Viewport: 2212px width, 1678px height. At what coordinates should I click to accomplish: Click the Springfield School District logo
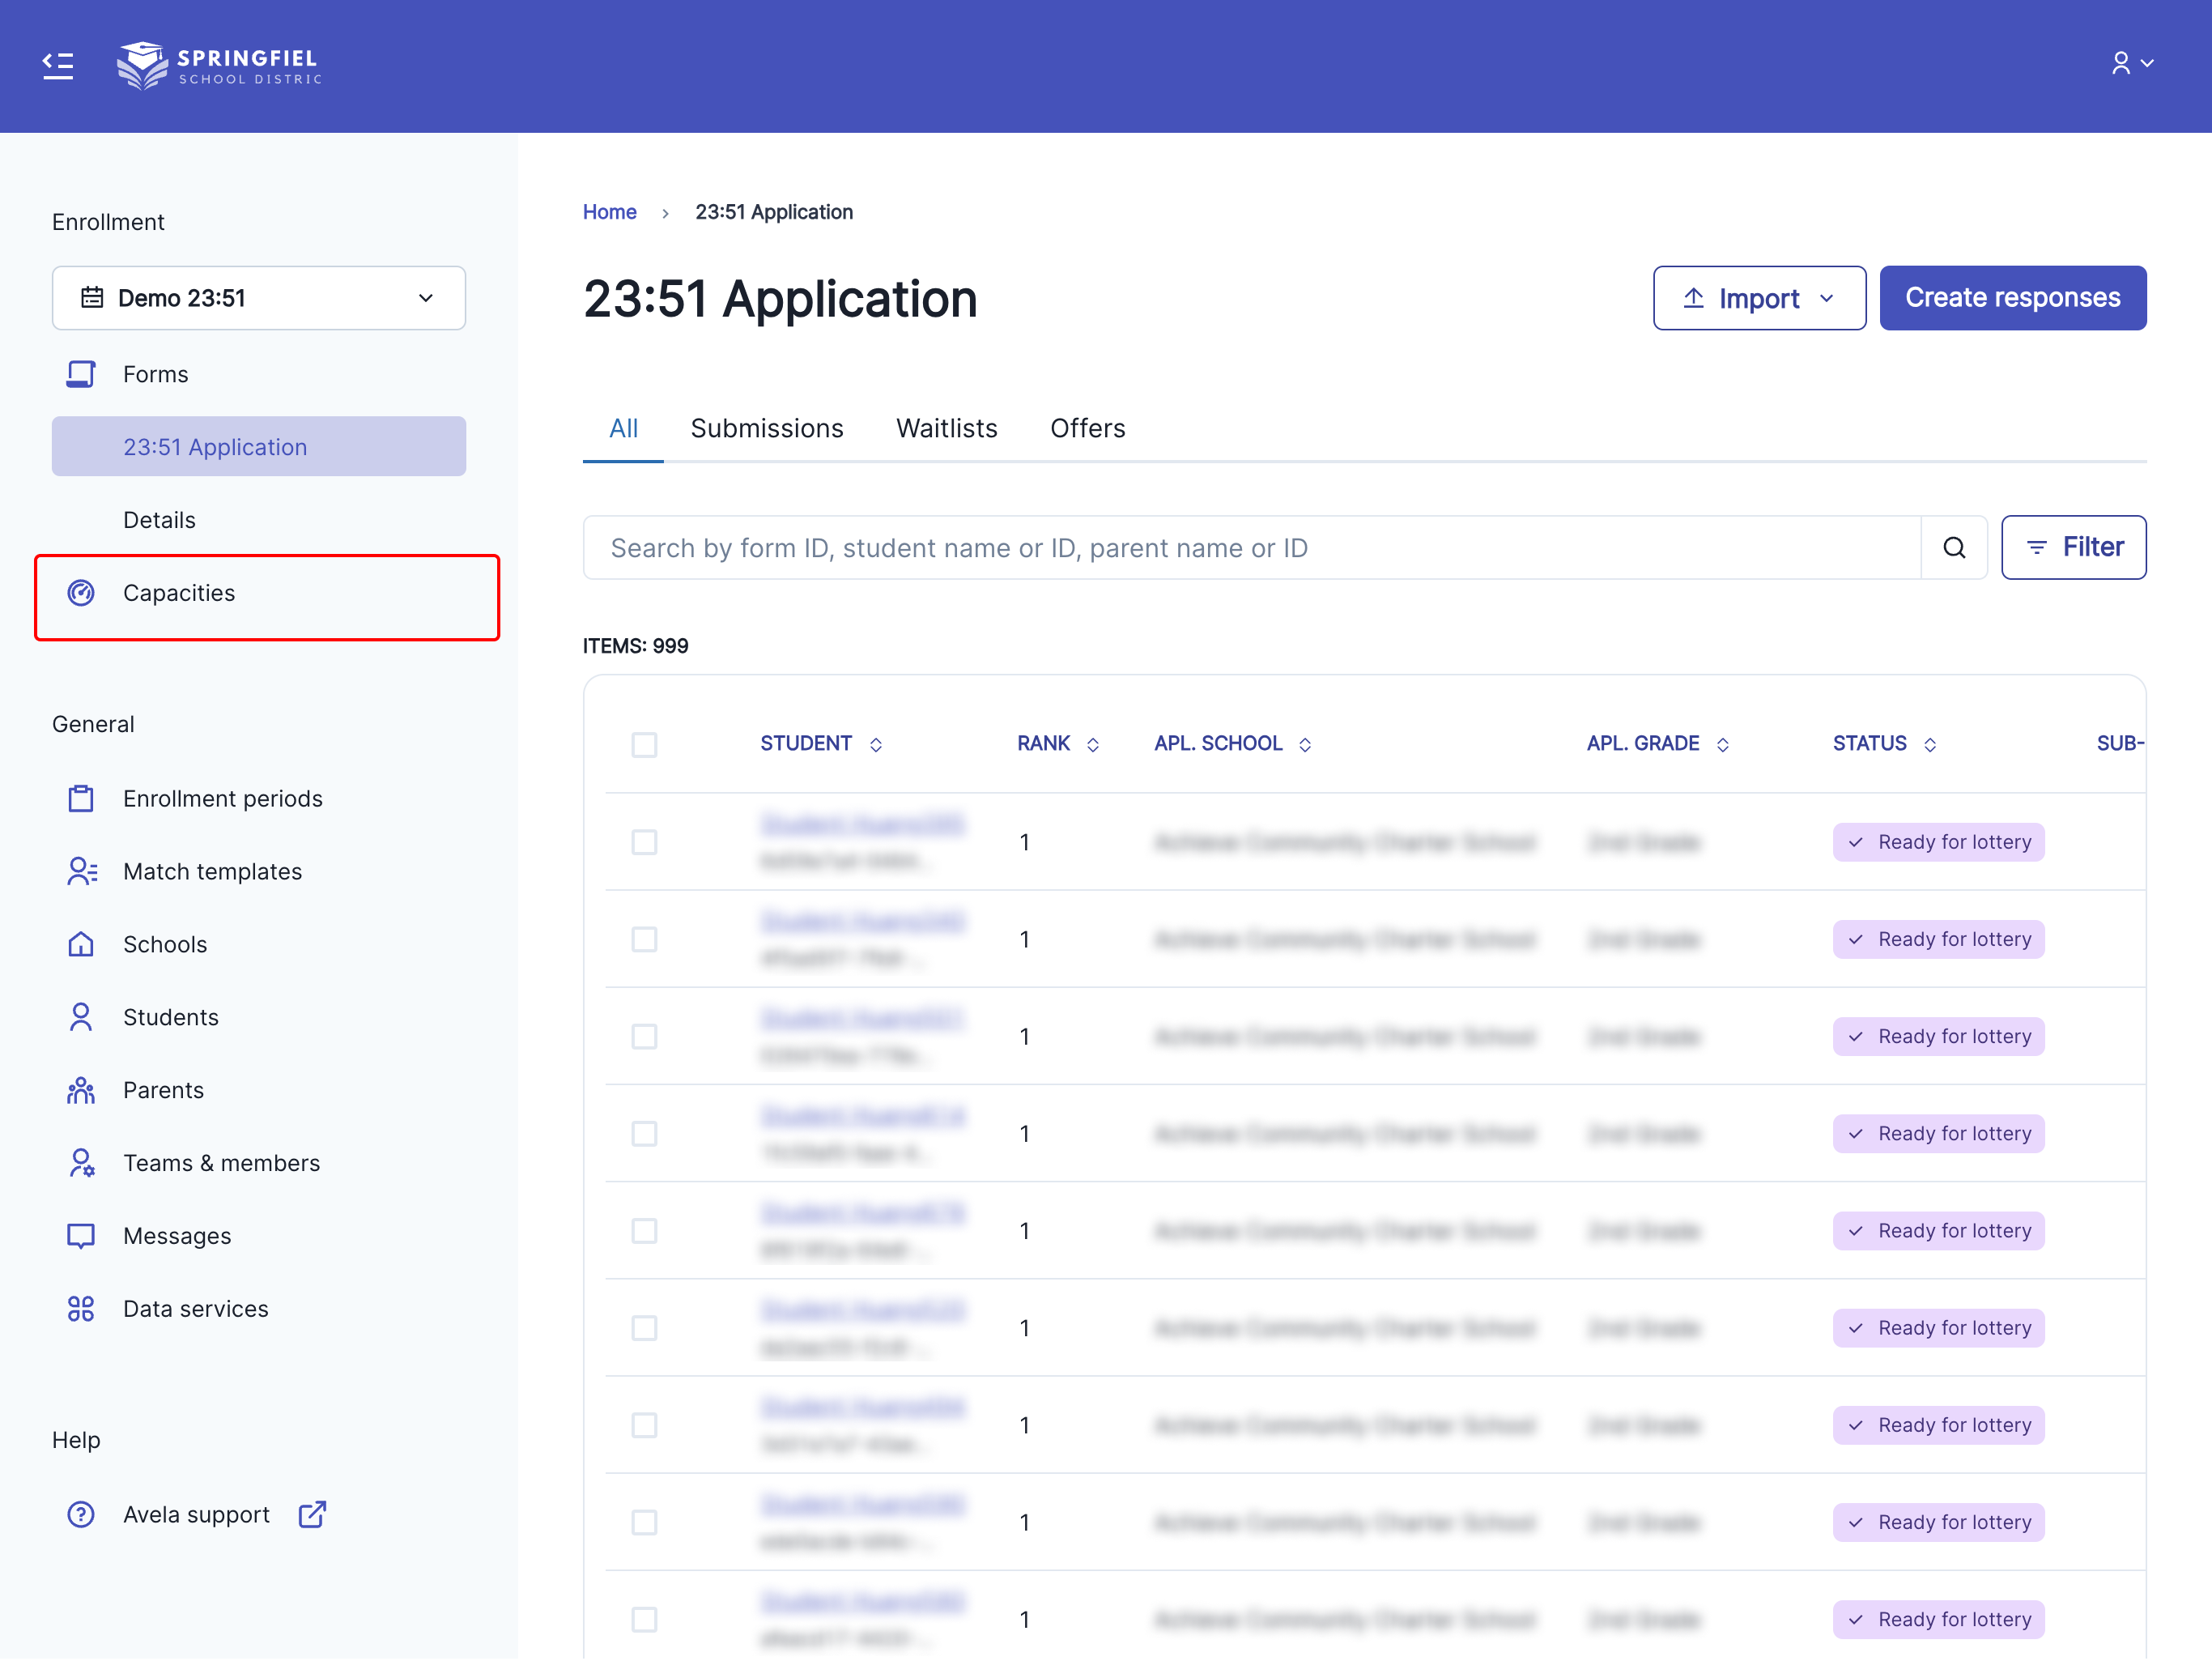pos(220,65)
